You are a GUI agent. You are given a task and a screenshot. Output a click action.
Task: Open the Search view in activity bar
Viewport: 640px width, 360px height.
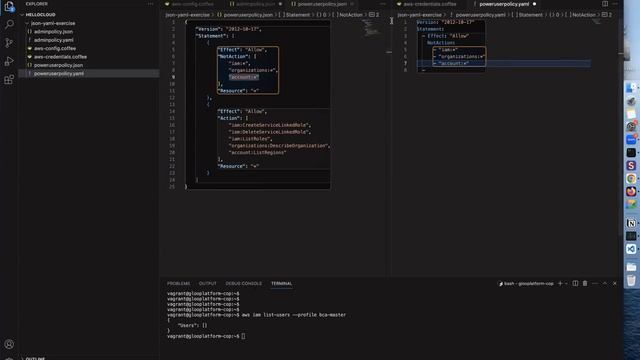tap(9, 24)
